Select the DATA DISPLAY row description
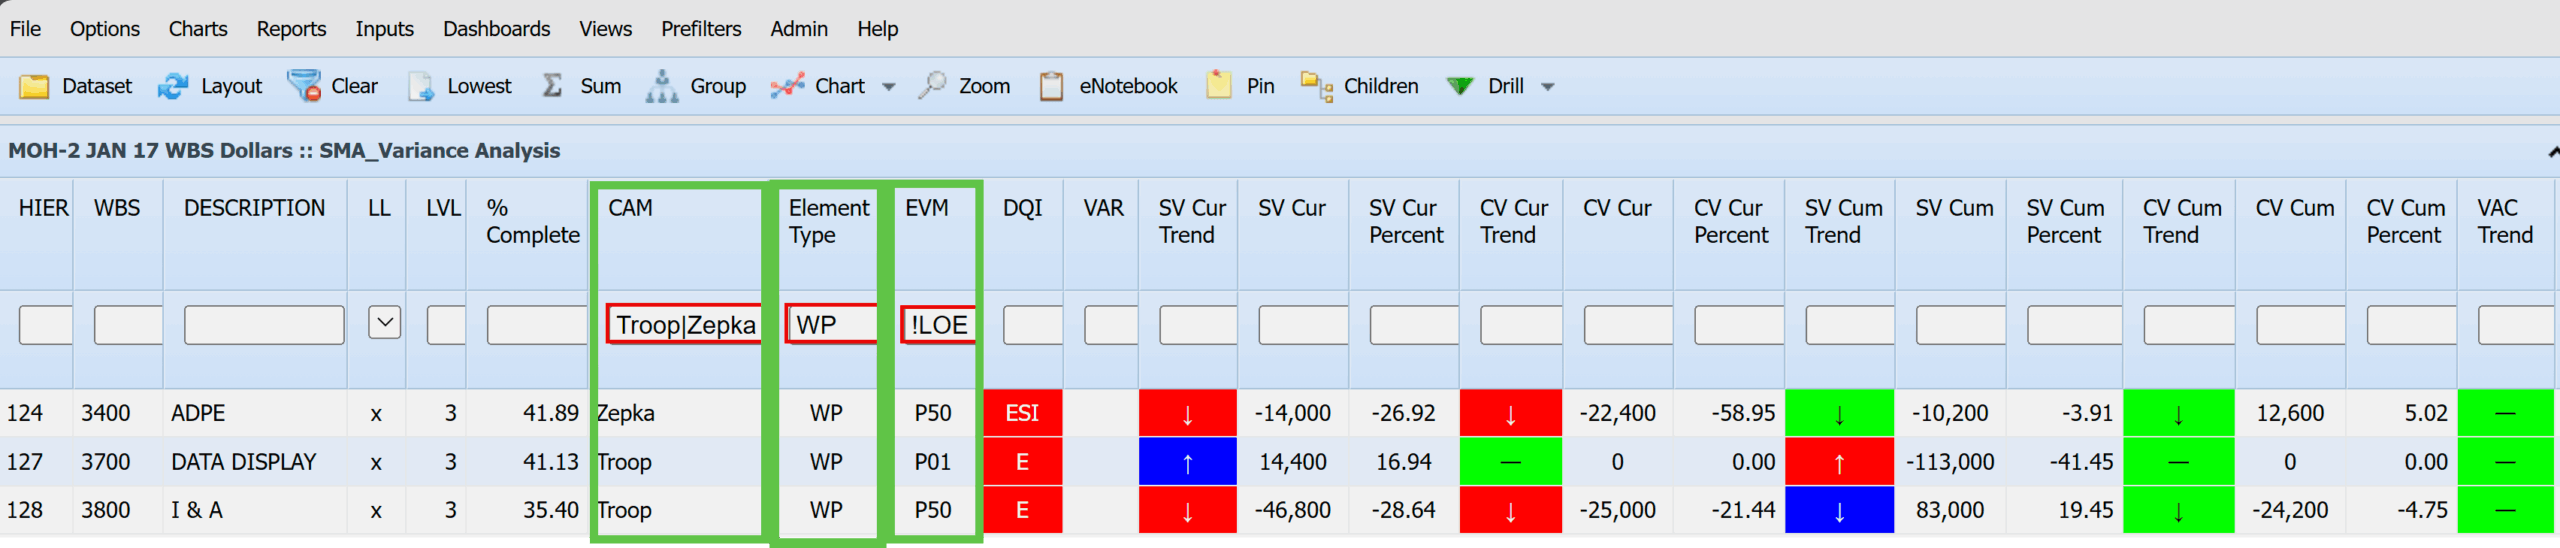The image size is (2560, 548). coord(243,462)
